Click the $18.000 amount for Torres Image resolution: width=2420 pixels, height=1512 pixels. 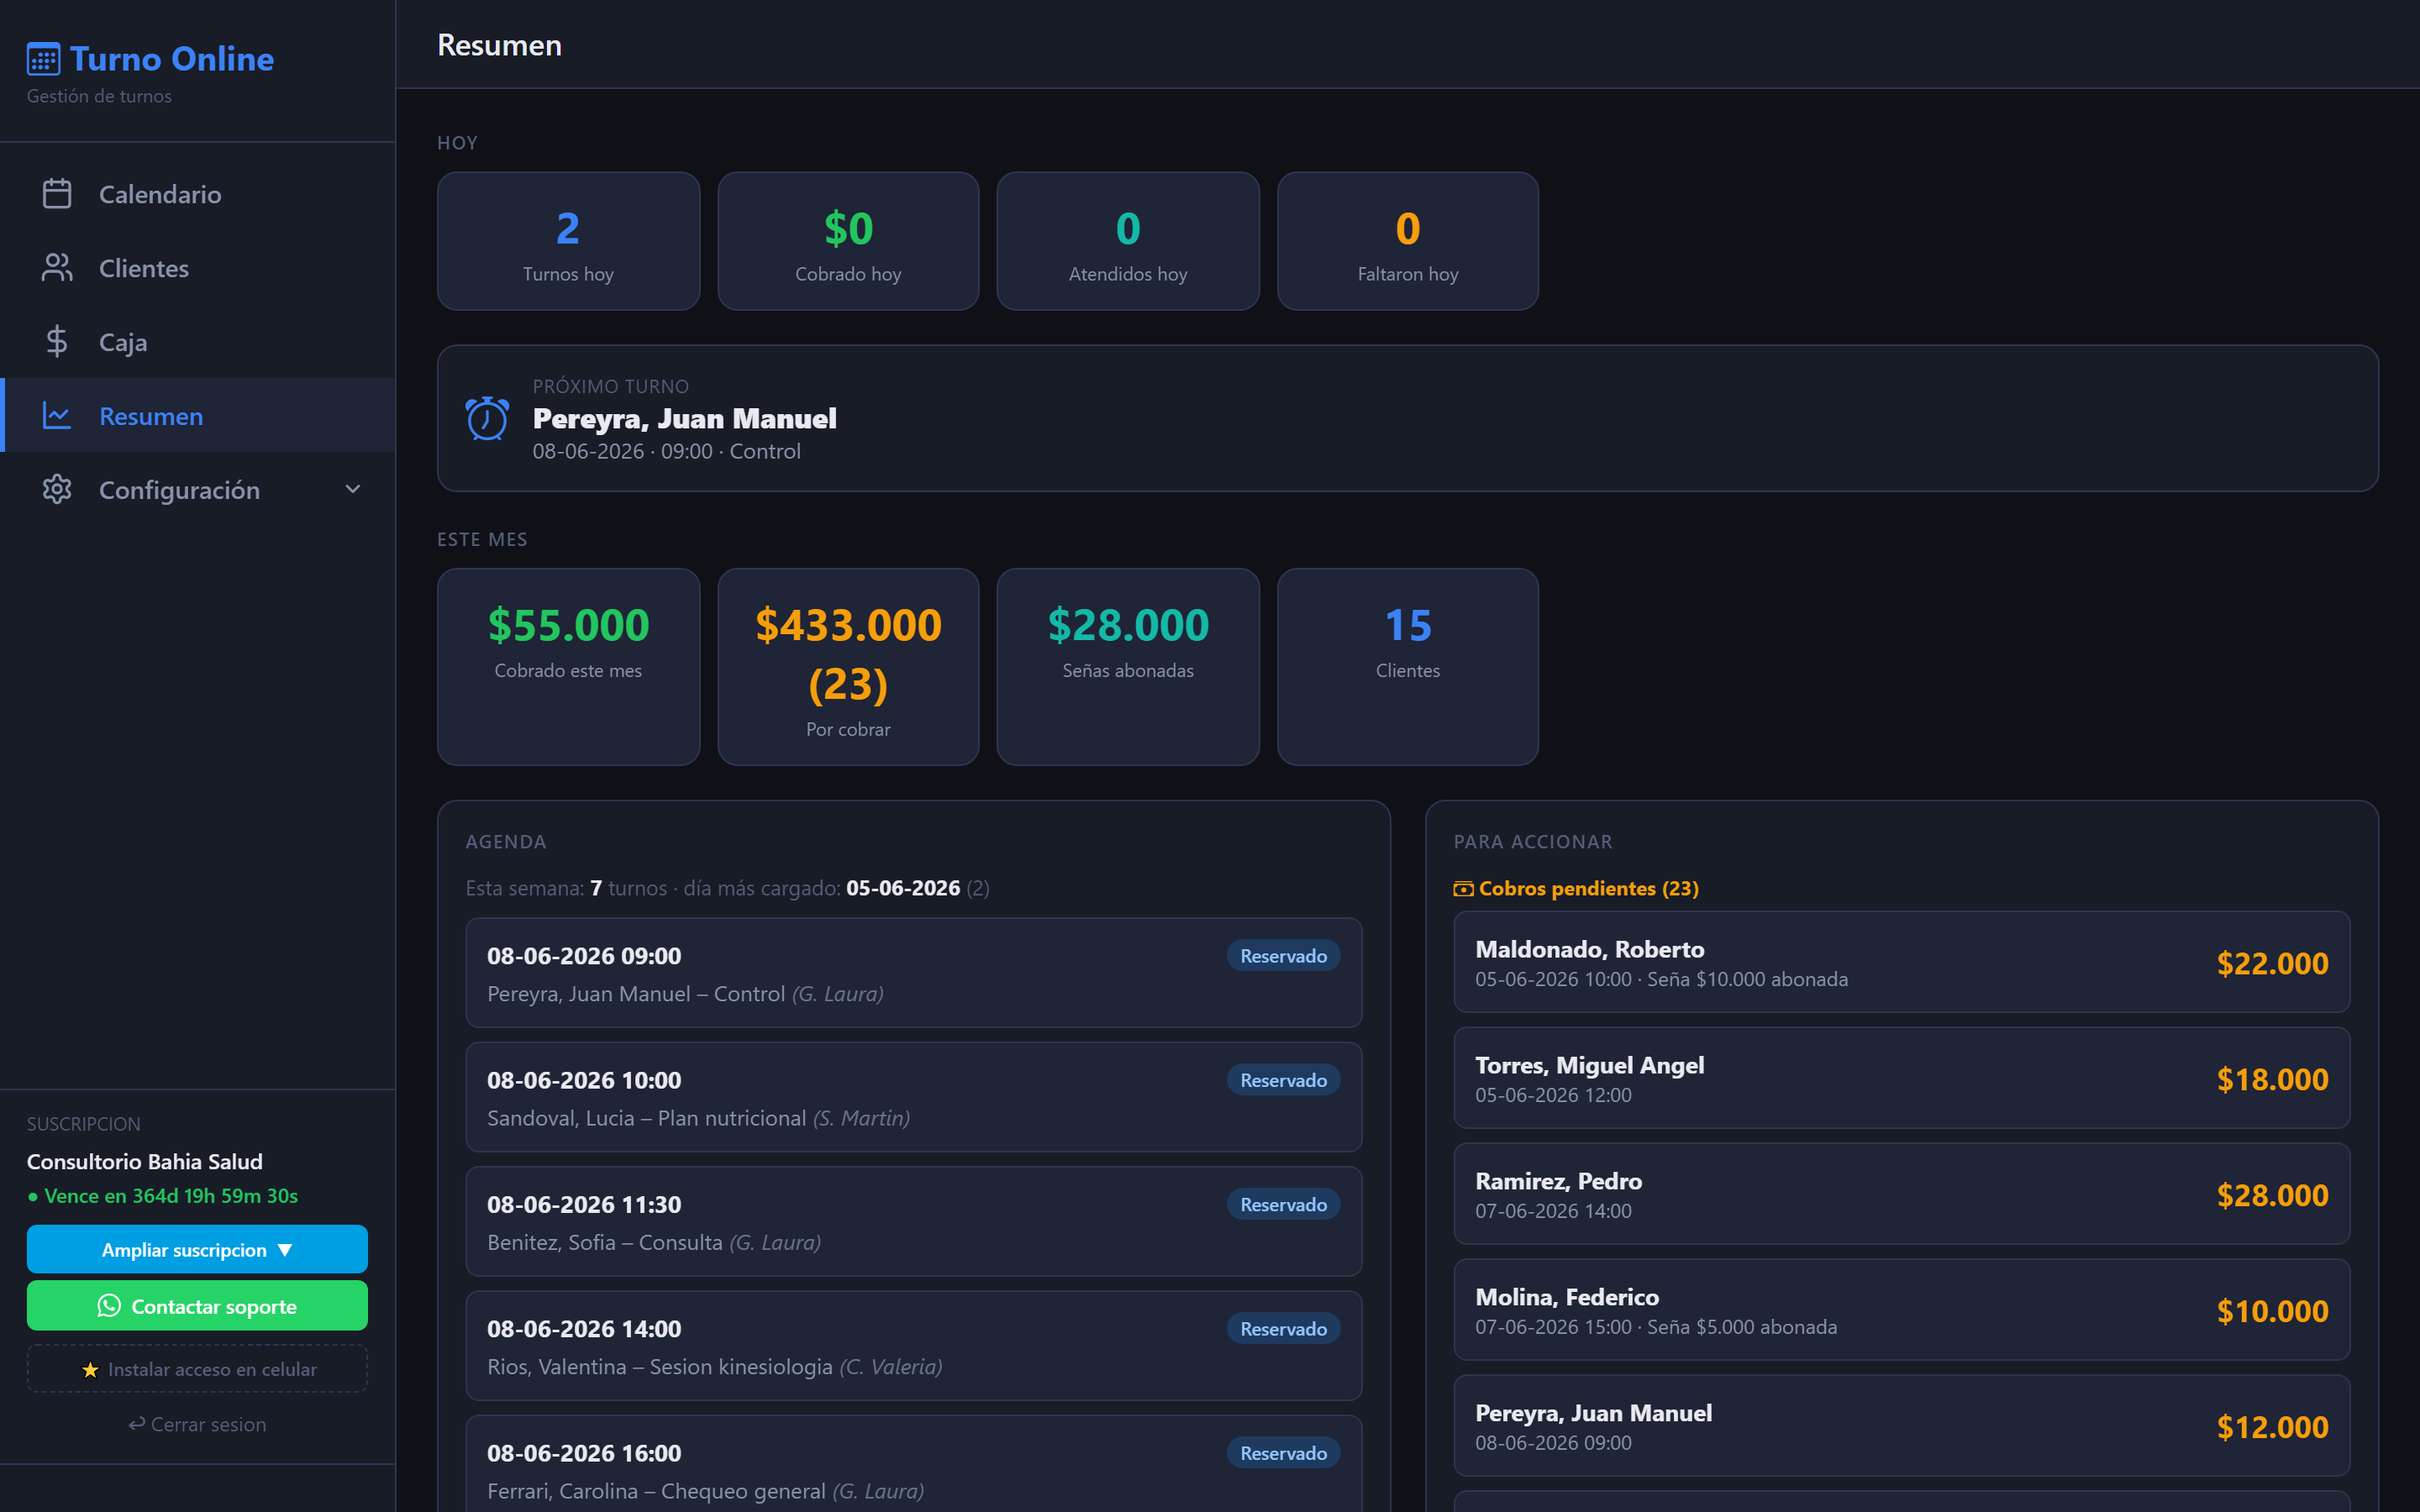coord(2272,1079)
